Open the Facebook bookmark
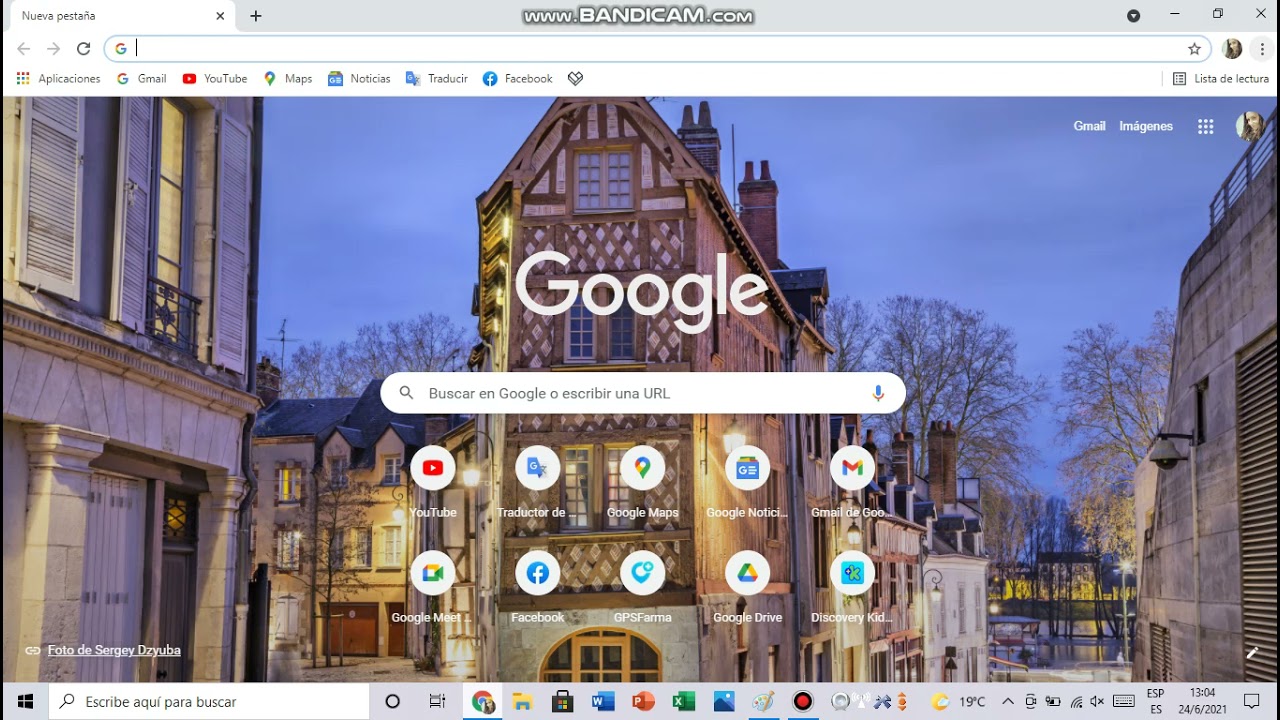Screen dimensions: 1280x720 [x=518, y=78]
